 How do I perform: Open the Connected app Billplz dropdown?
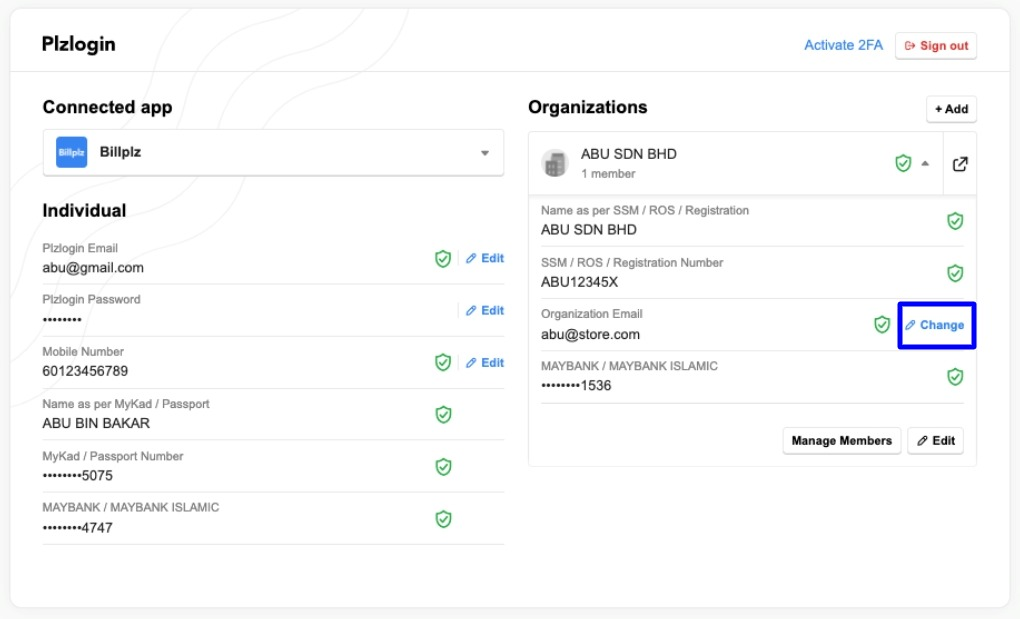point(273,153)
